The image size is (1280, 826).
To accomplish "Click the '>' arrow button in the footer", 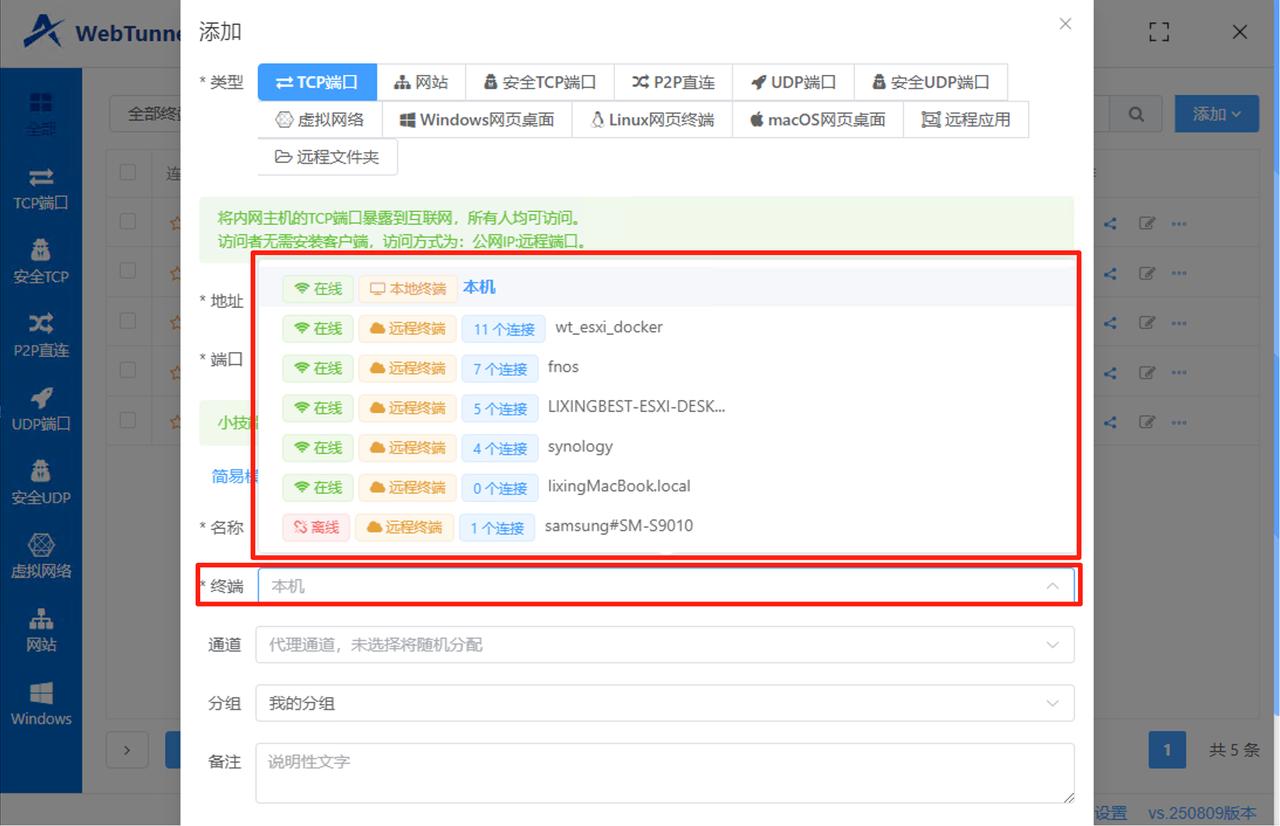I will tap(127, 750).
